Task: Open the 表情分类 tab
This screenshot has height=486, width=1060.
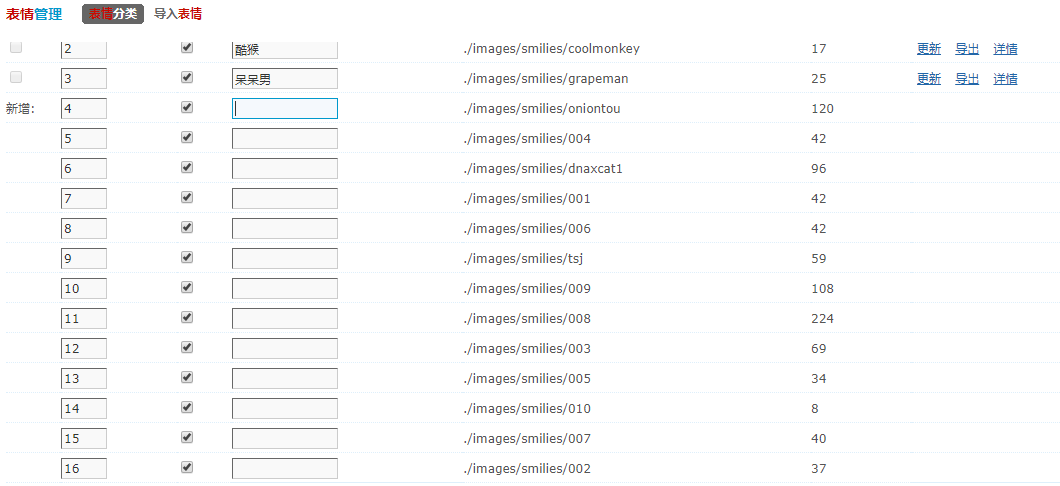Action: pyautogui.click(x=113, y=14)
